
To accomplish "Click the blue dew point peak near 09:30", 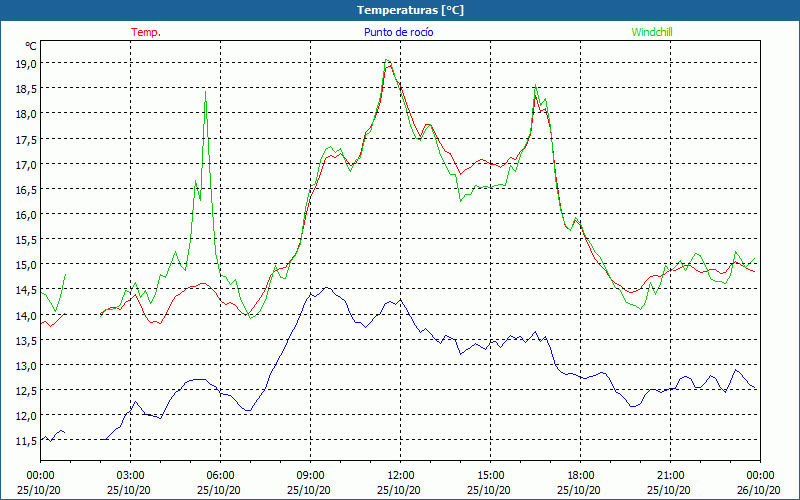I will (327, 288).
